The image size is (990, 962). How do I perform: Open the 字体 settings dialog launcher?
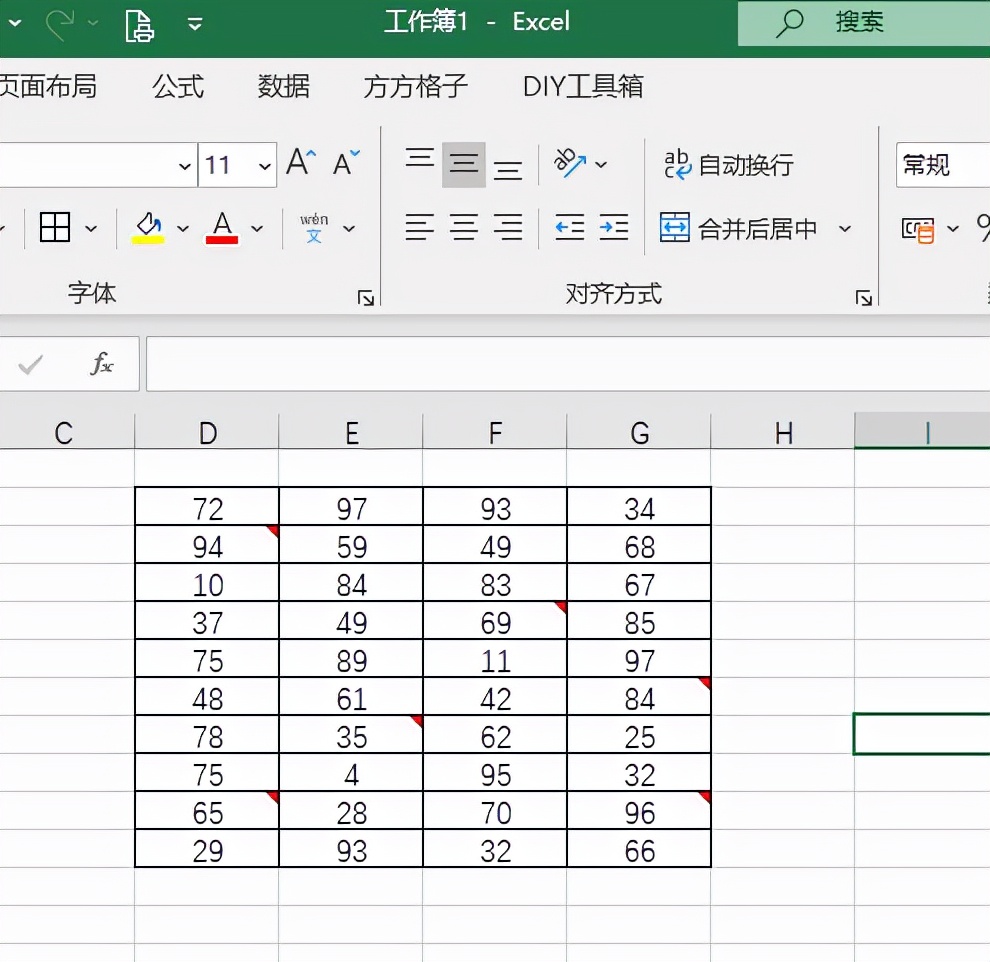coord(366,296)
